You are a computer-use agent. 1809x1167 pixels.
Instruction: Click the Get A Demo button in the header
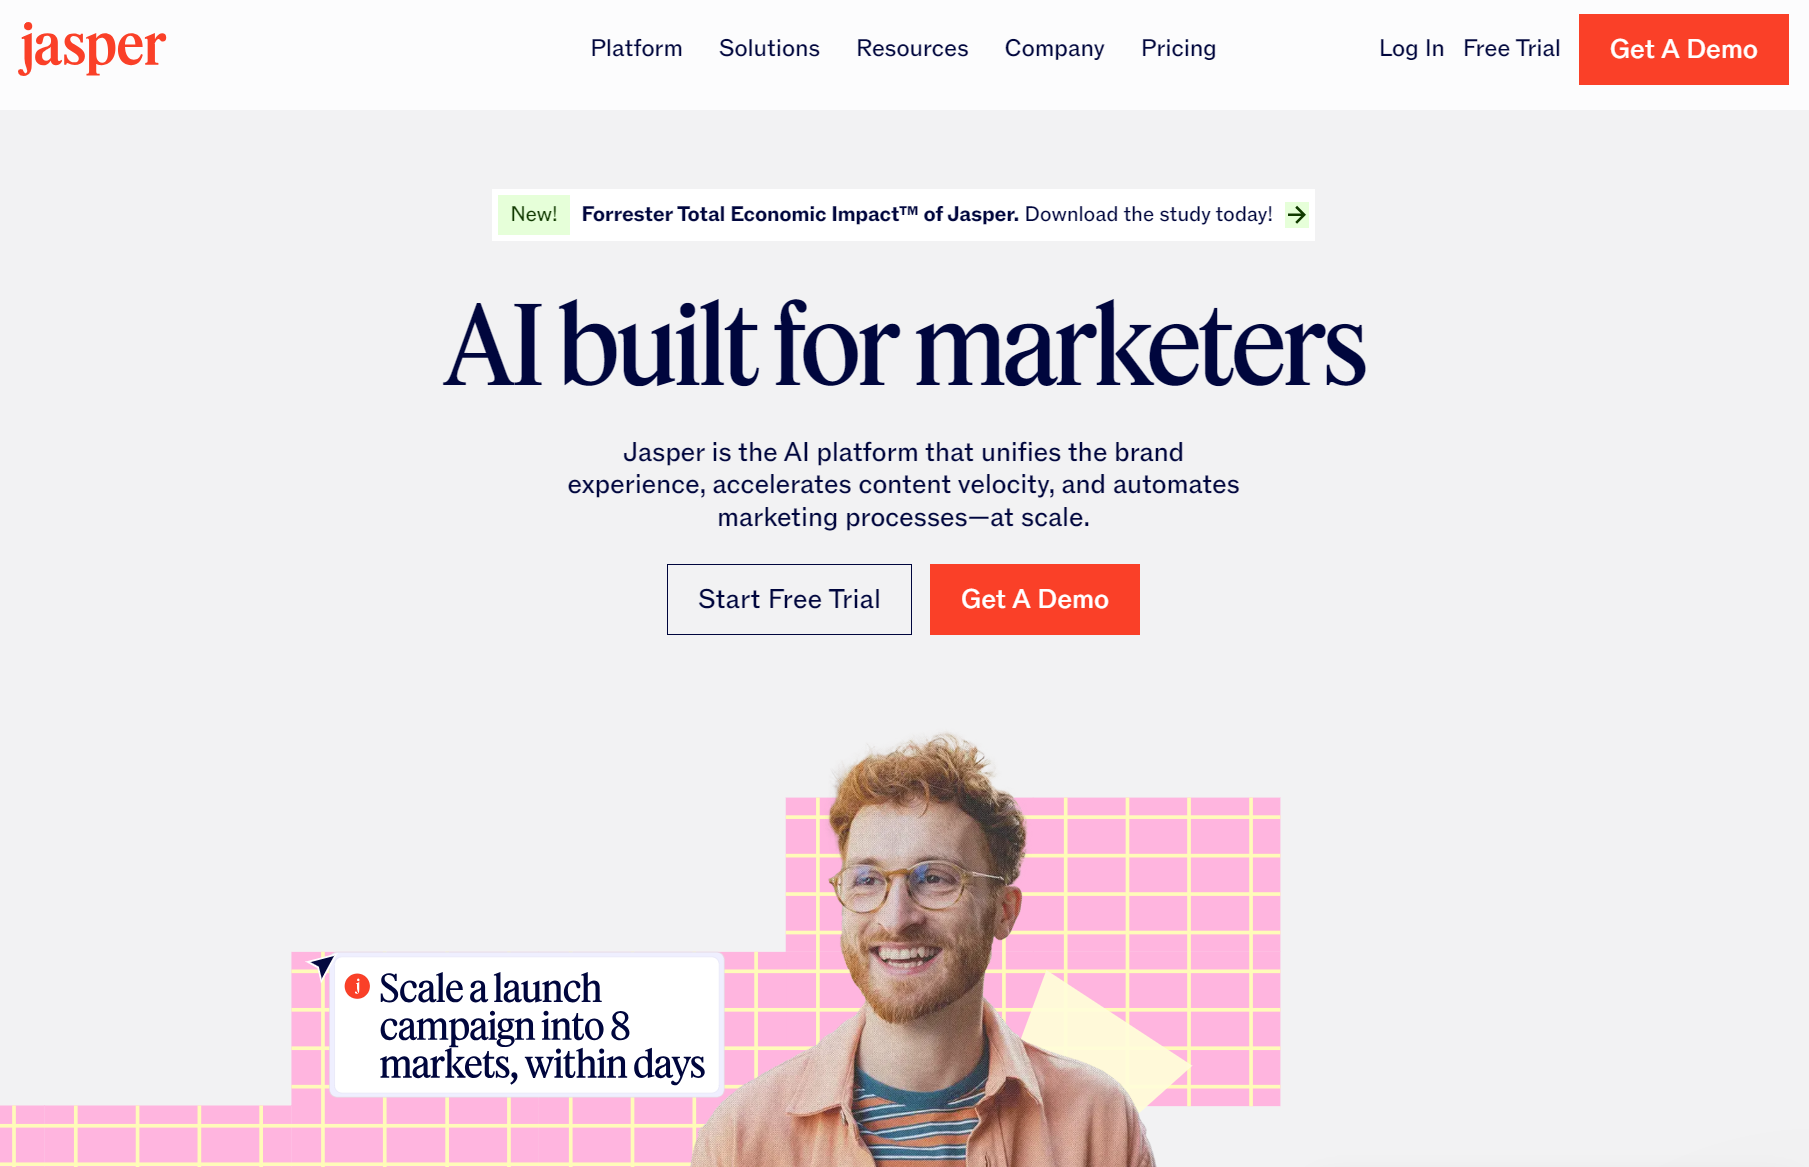[x=1684, y=49]
